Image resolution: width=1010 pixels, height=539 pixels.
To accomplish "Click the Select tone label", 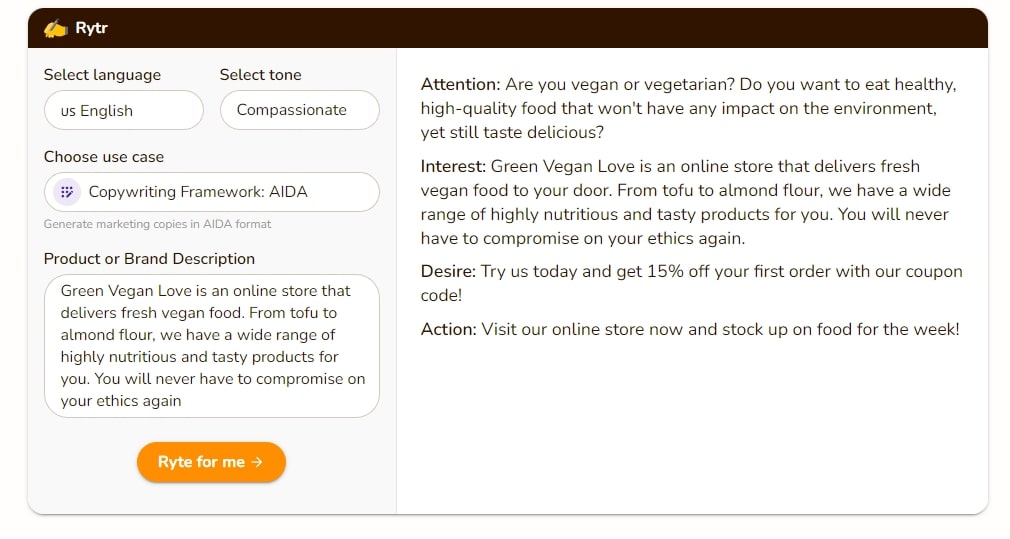I will coord(260,75).
